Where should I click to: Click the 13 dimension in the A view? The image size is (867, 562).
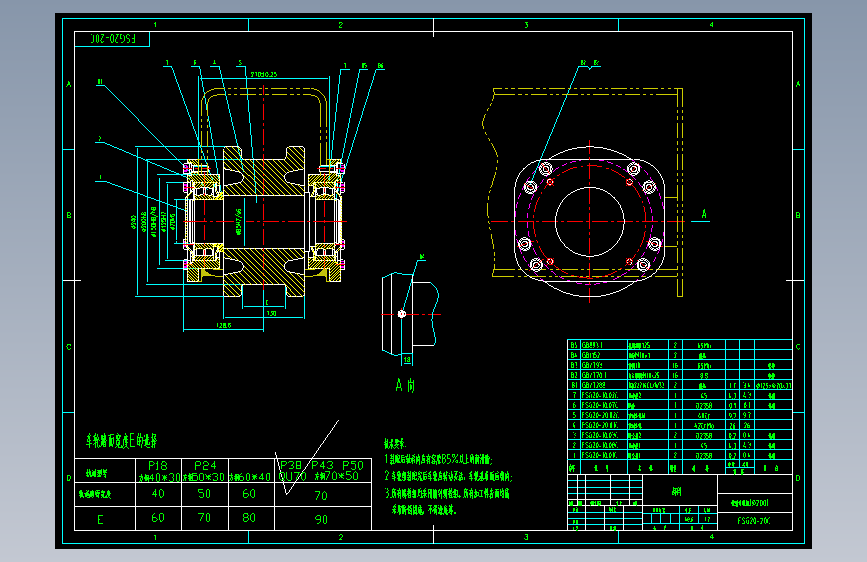[x=407, y=360]
